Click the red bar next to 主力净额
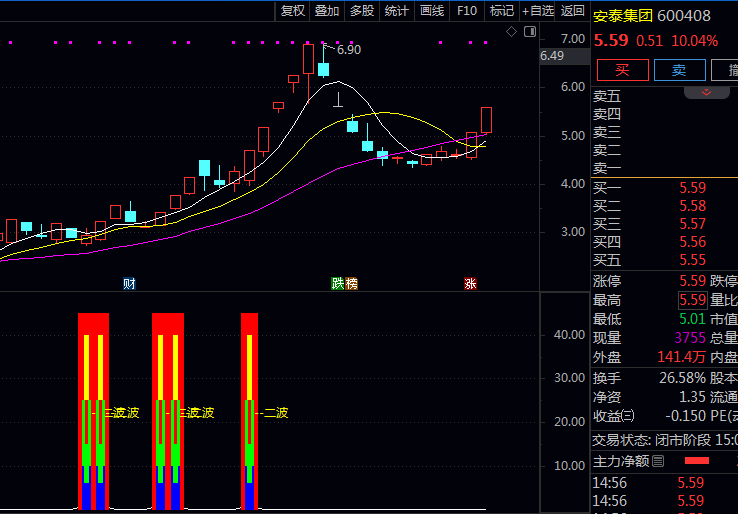Viewport: 738px width, 514px height. tap(696, 461)
